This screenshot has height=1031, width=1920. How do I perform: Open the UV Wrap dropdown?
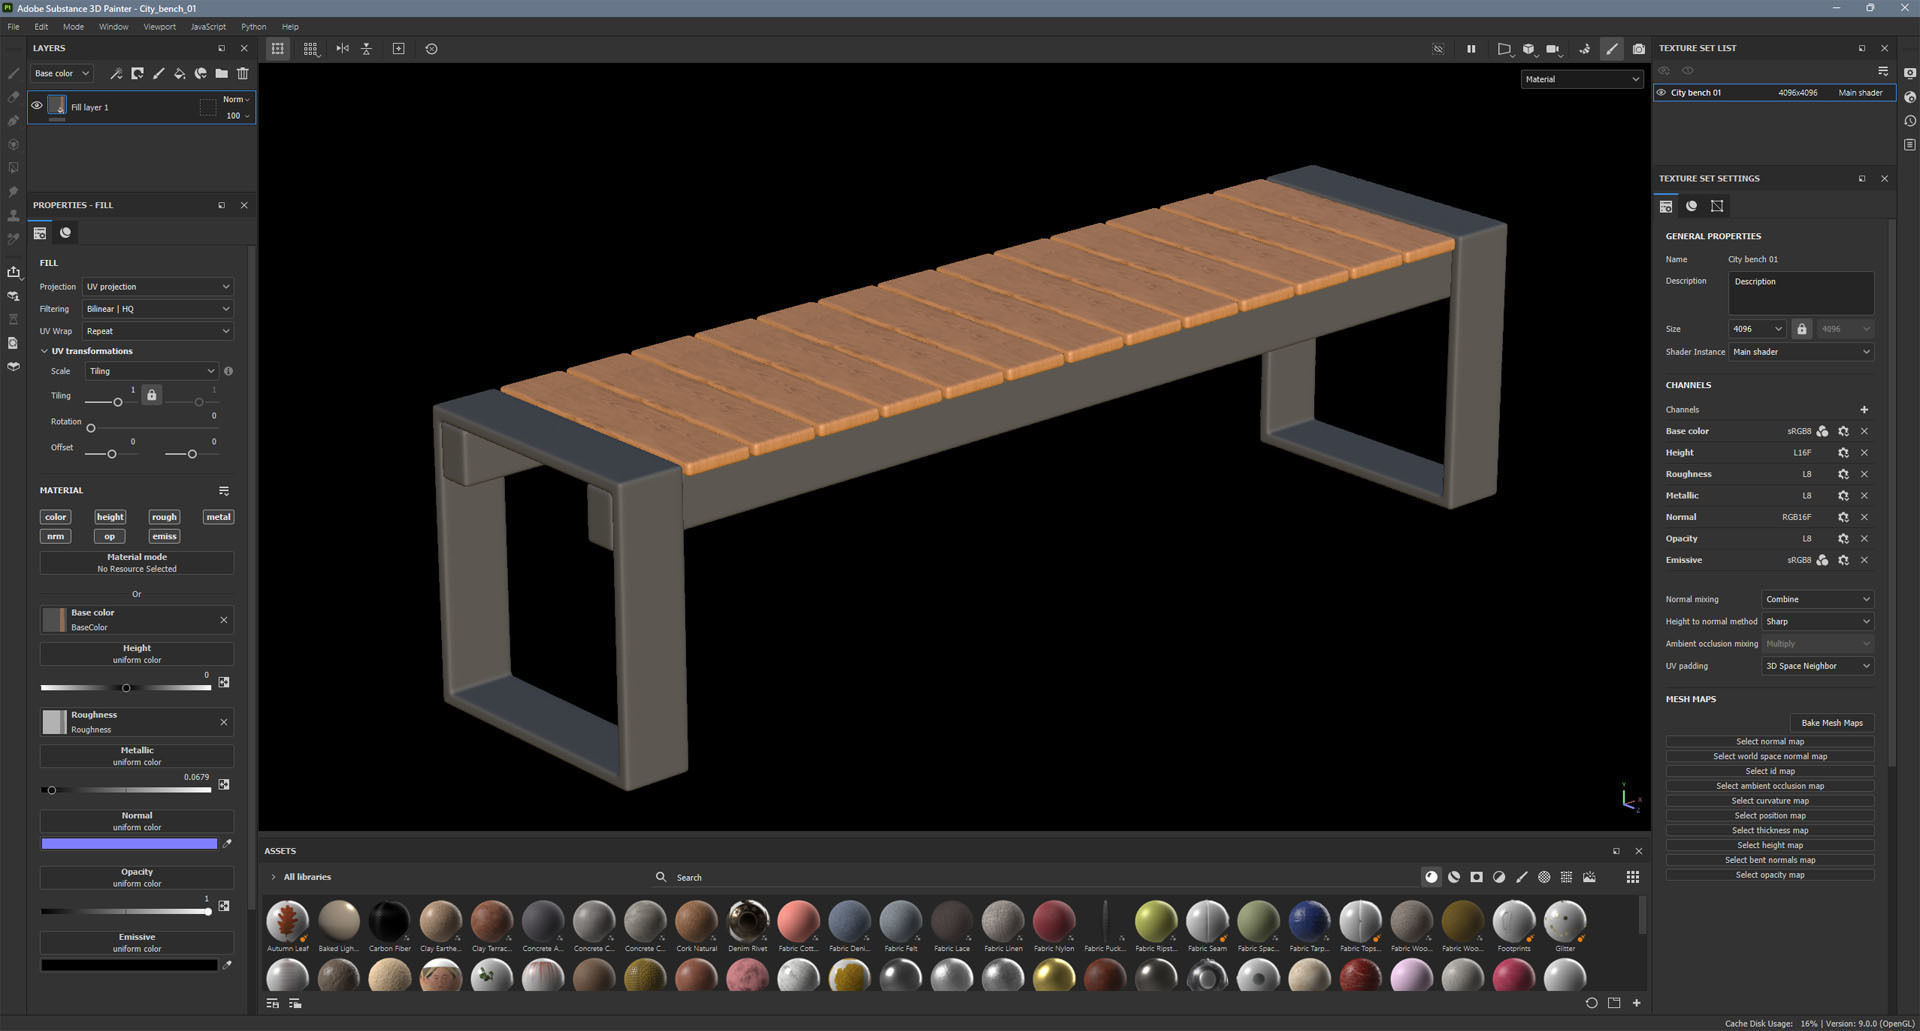coord(158,331)
